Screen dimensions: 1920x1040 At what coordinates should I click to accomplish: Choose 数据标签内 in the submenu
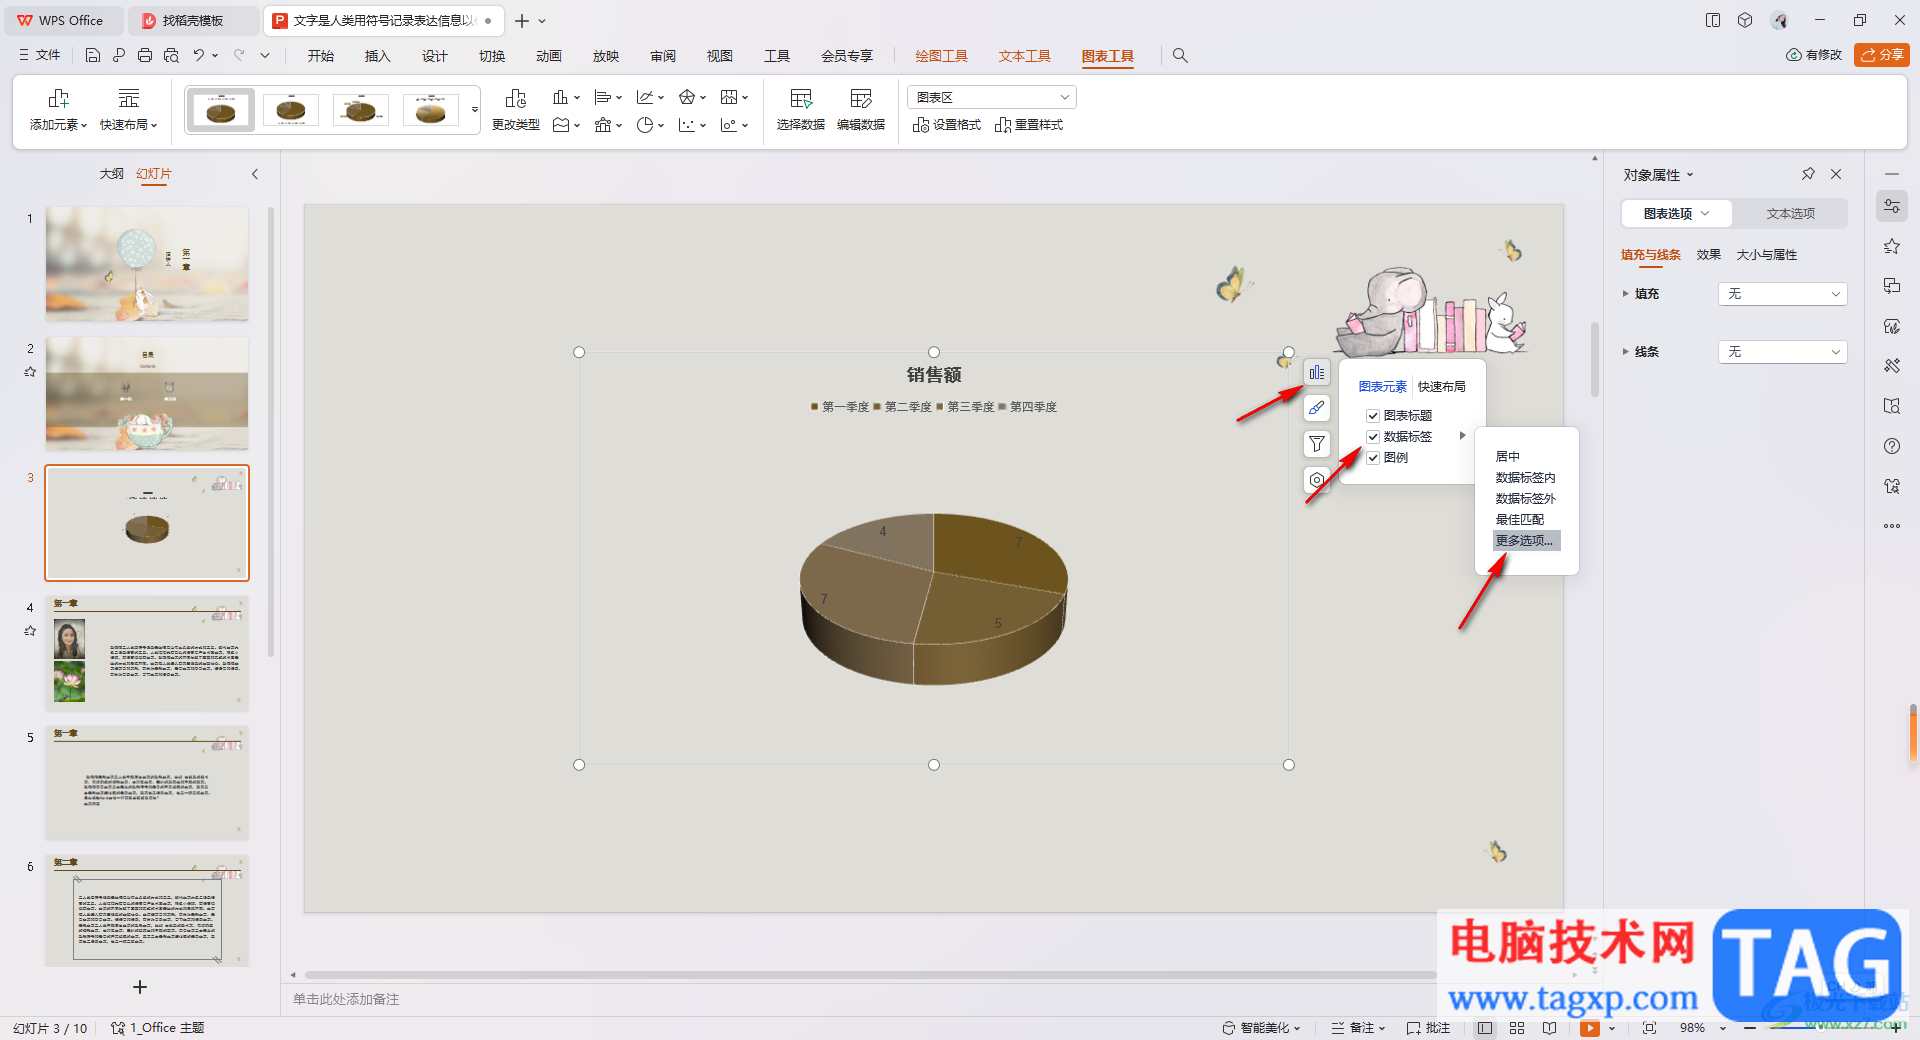(1525, 477)
